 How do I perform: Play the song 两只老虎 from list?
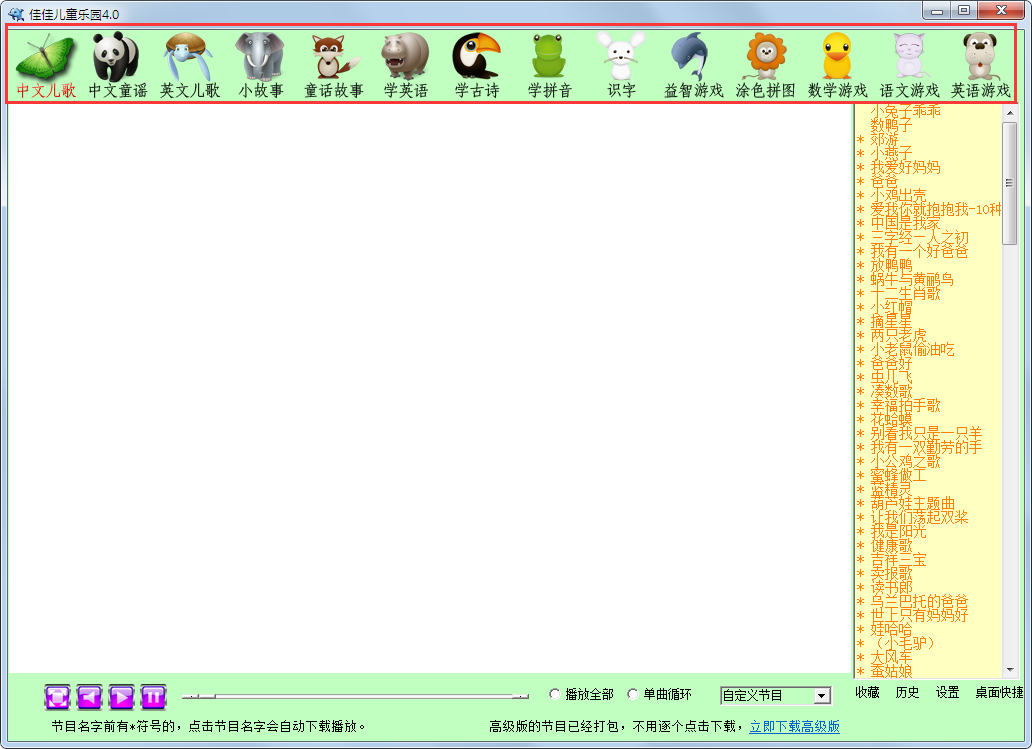tap(898, 335)
